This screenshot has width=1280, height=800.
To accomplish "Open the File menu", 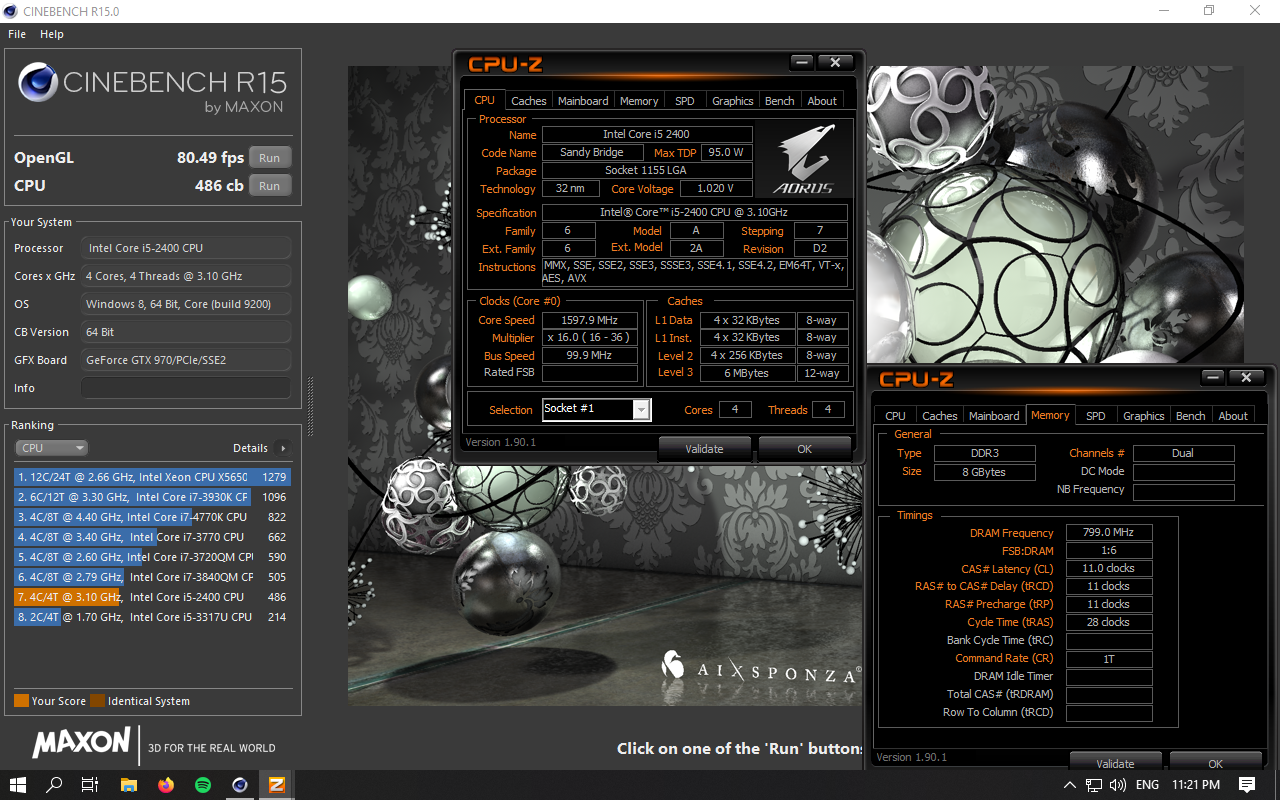I will click(17, 34).
